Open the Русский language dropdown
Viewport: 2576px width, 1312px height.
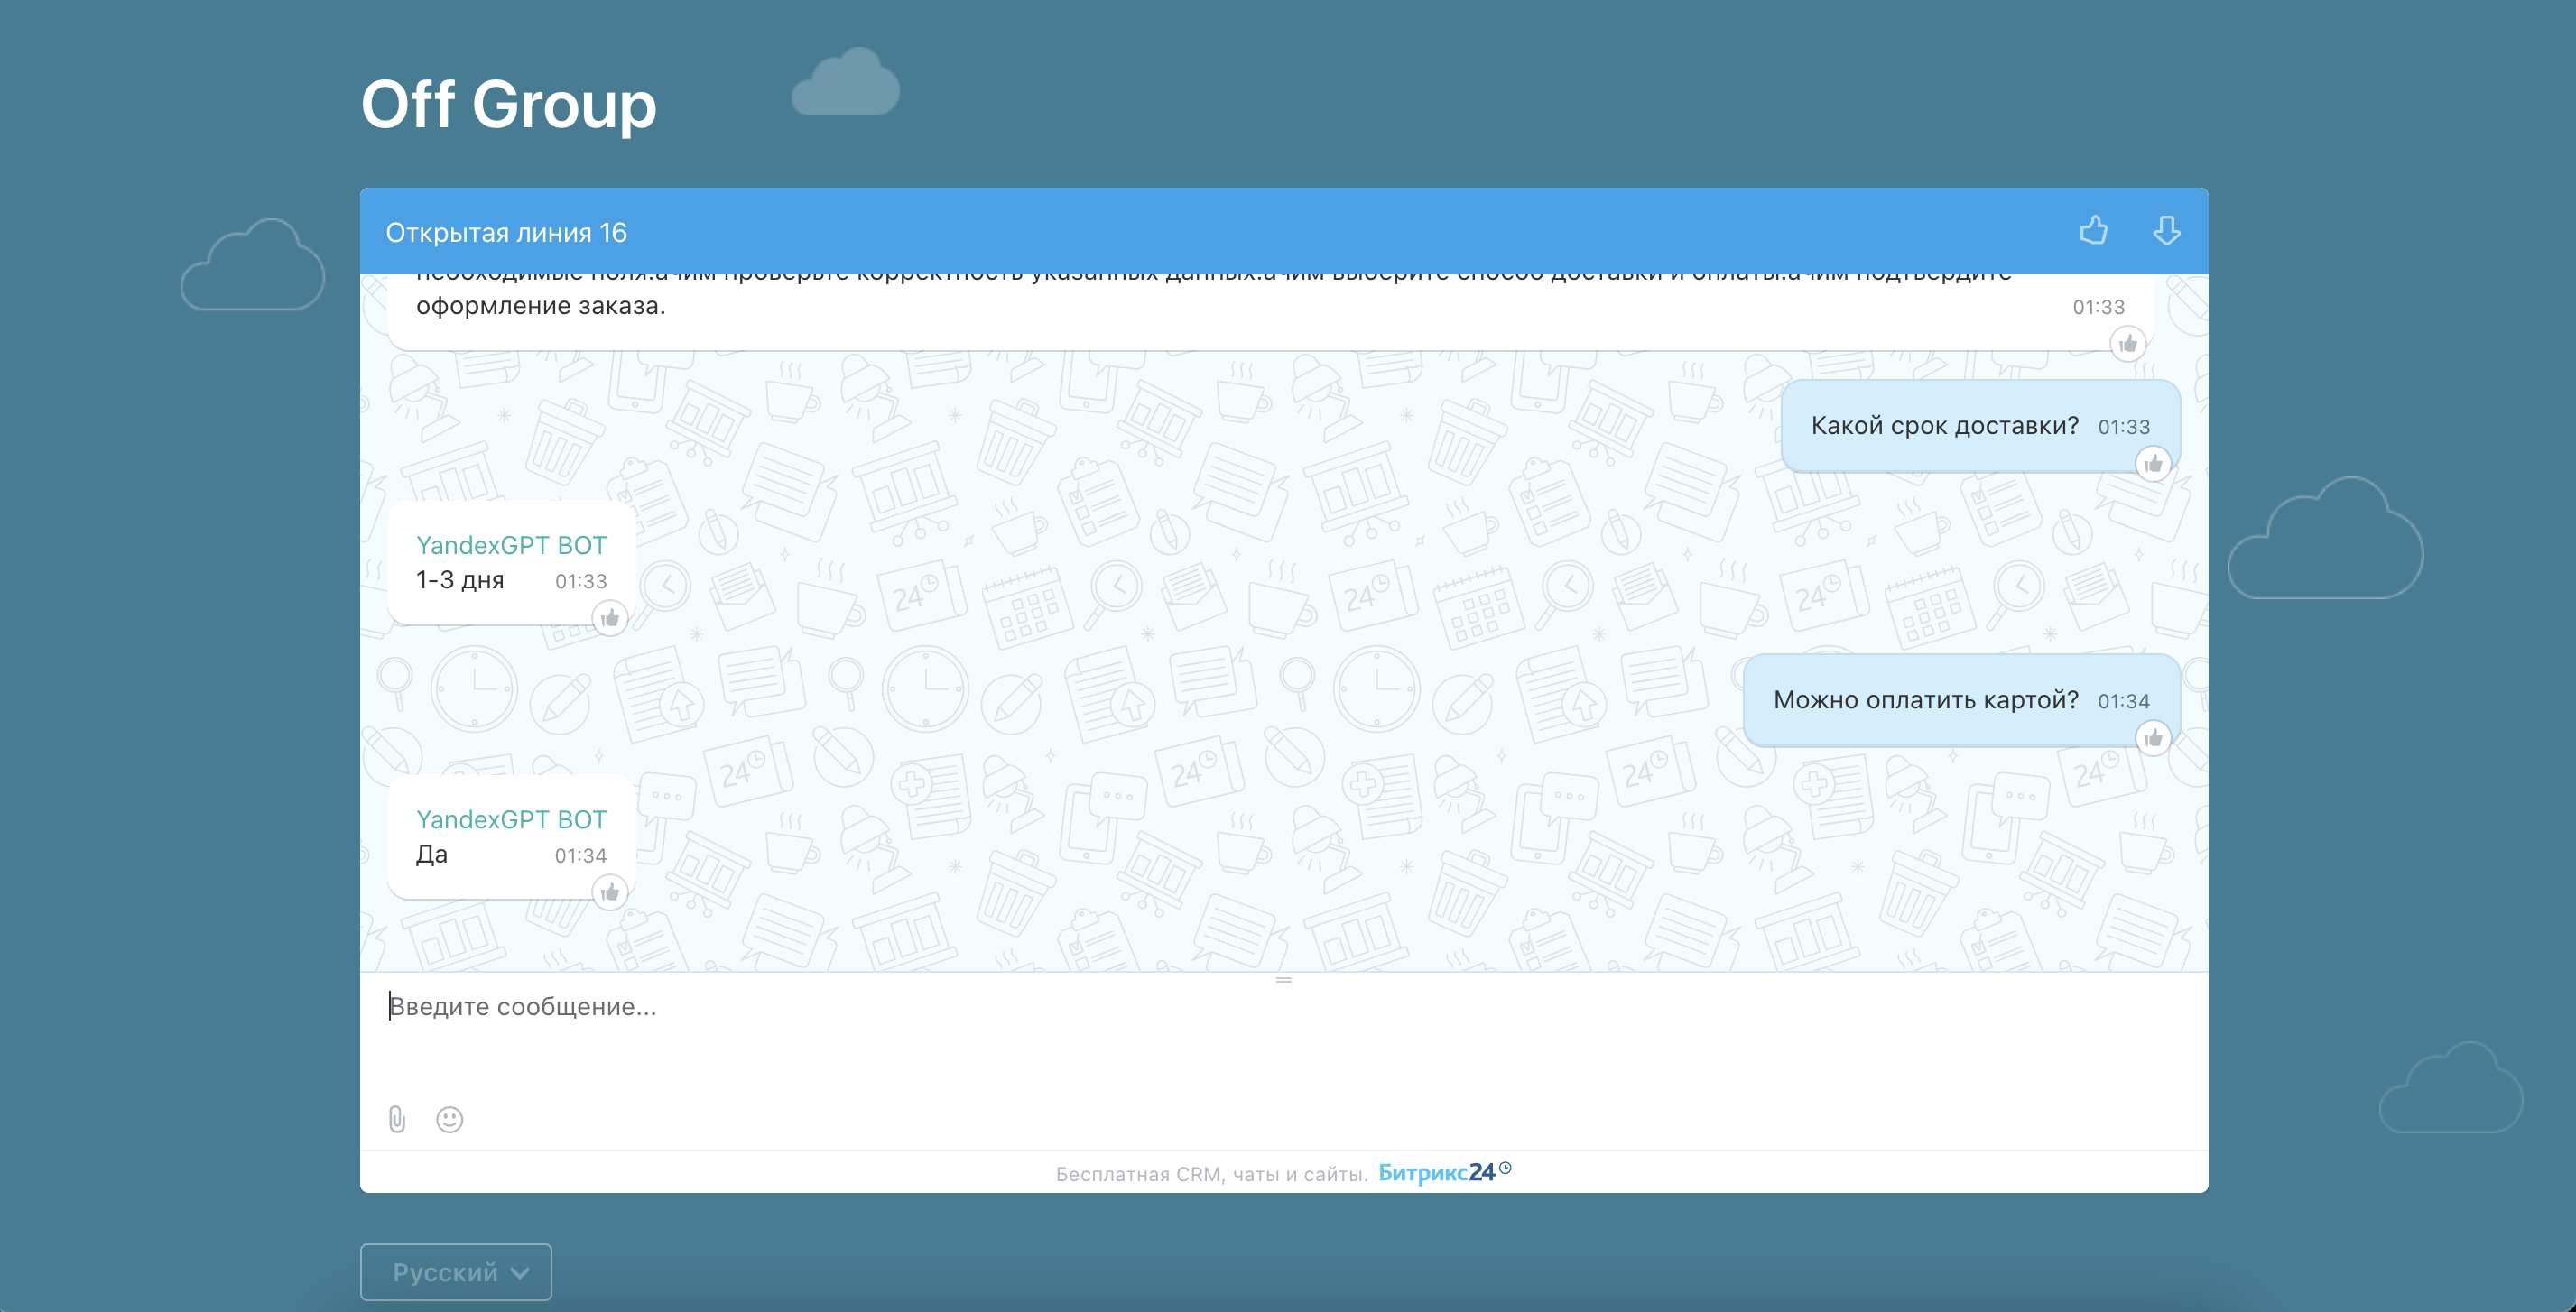tap(456, 1272)
